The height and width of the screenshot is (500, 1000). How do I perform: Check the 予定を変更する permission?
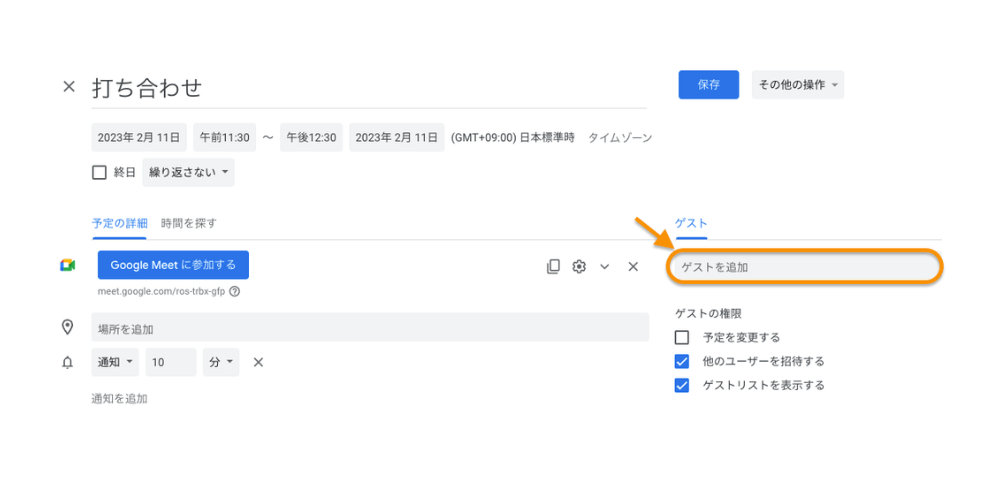tap(682, 338)
